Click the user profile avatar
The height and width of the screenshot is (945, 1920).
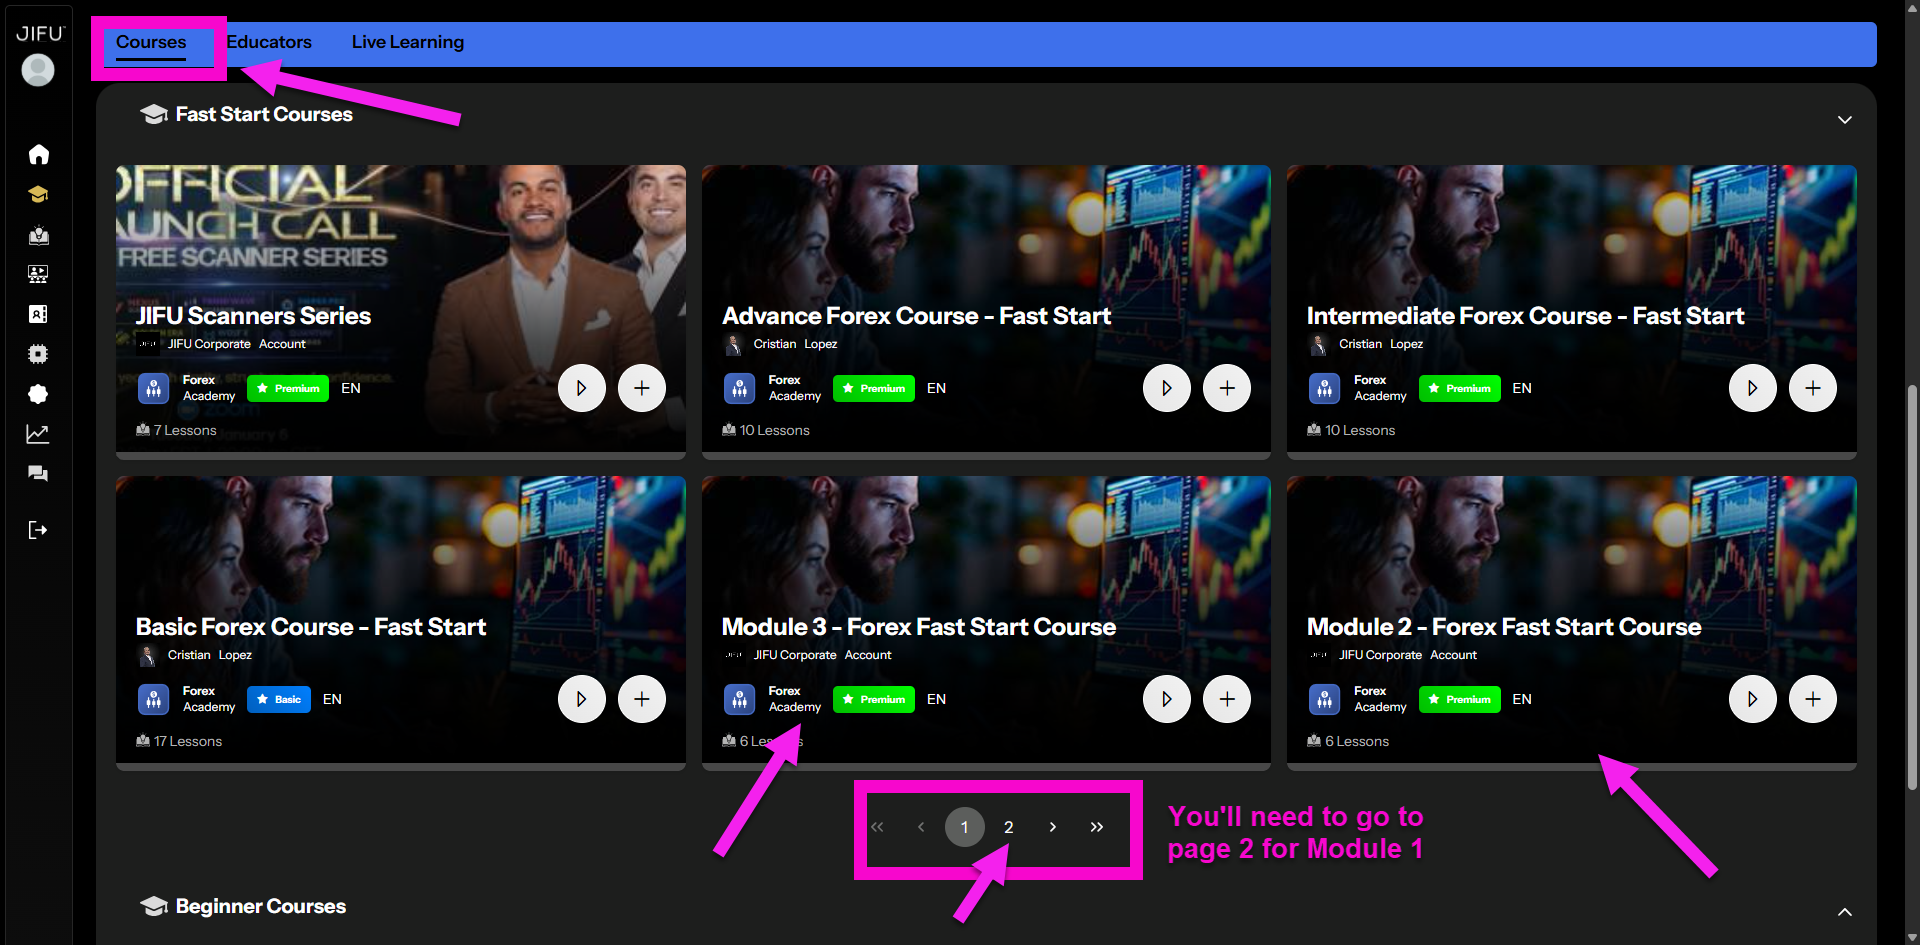click(38, 70)
